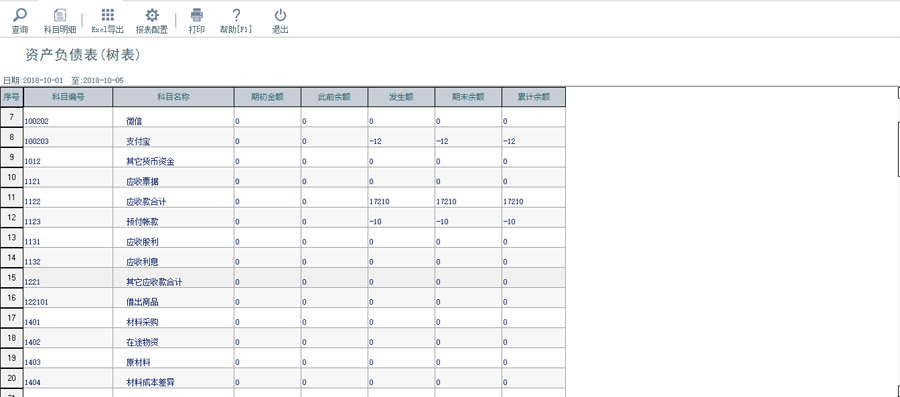Select subject code 1221
900x397 pixels.
coord(33,282)
